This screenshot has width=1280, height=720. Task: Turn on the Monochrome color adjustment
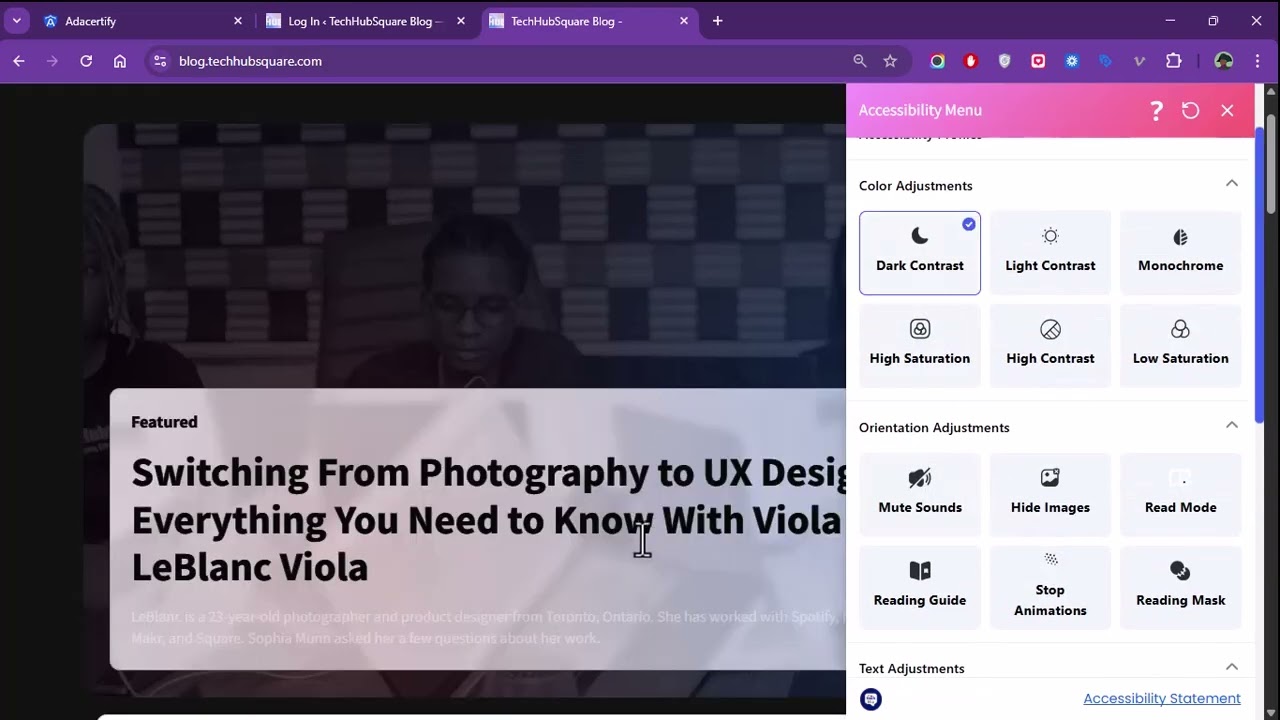coord(1180,253)
